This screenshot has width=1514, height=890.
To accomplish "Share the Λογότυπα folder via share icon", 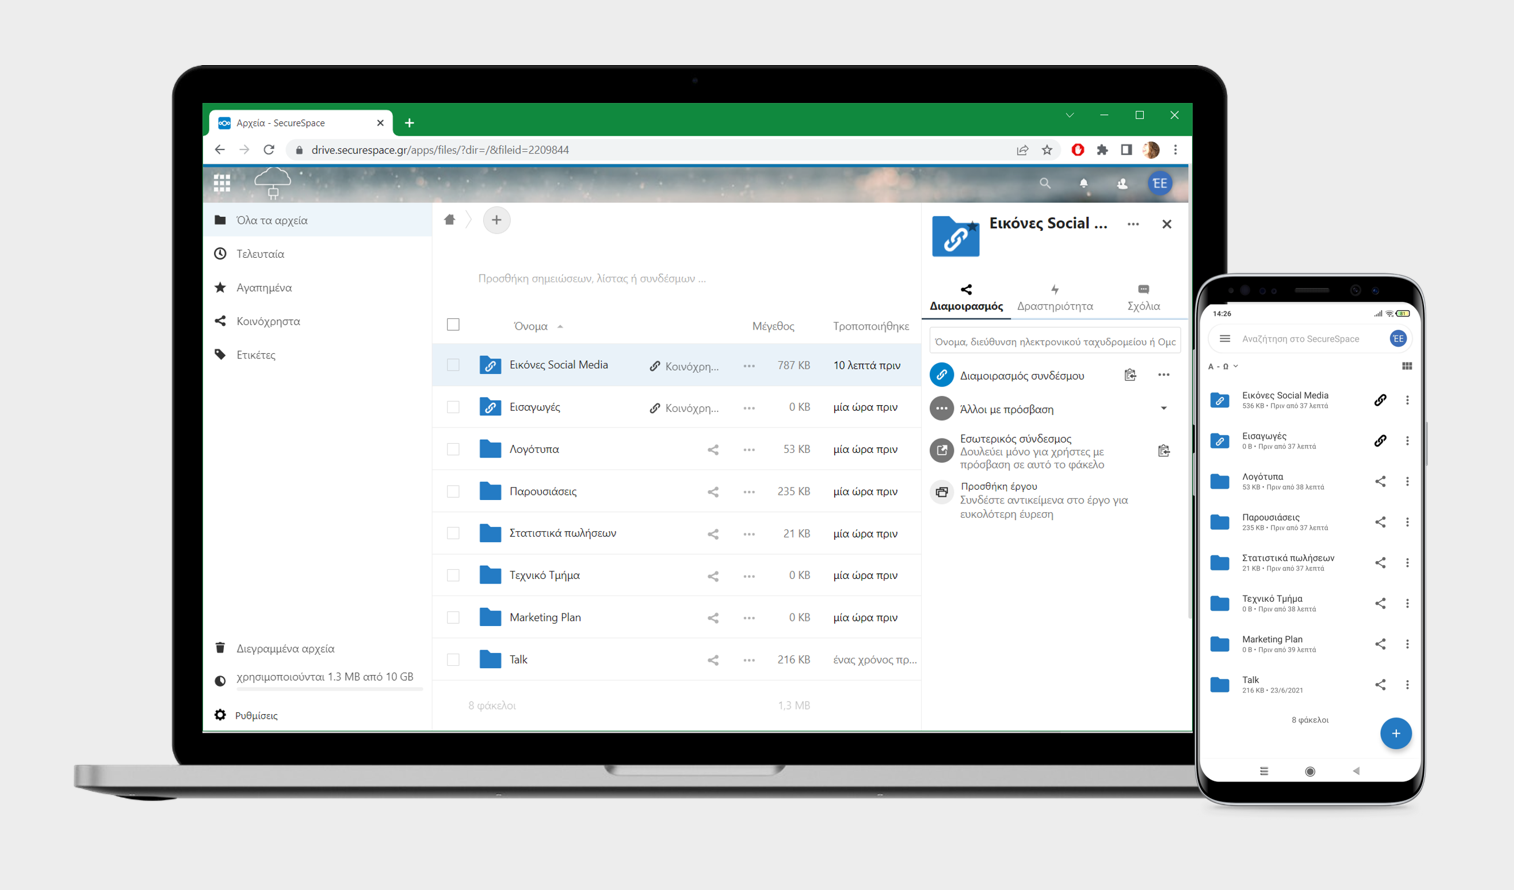I will click(713, 450).
